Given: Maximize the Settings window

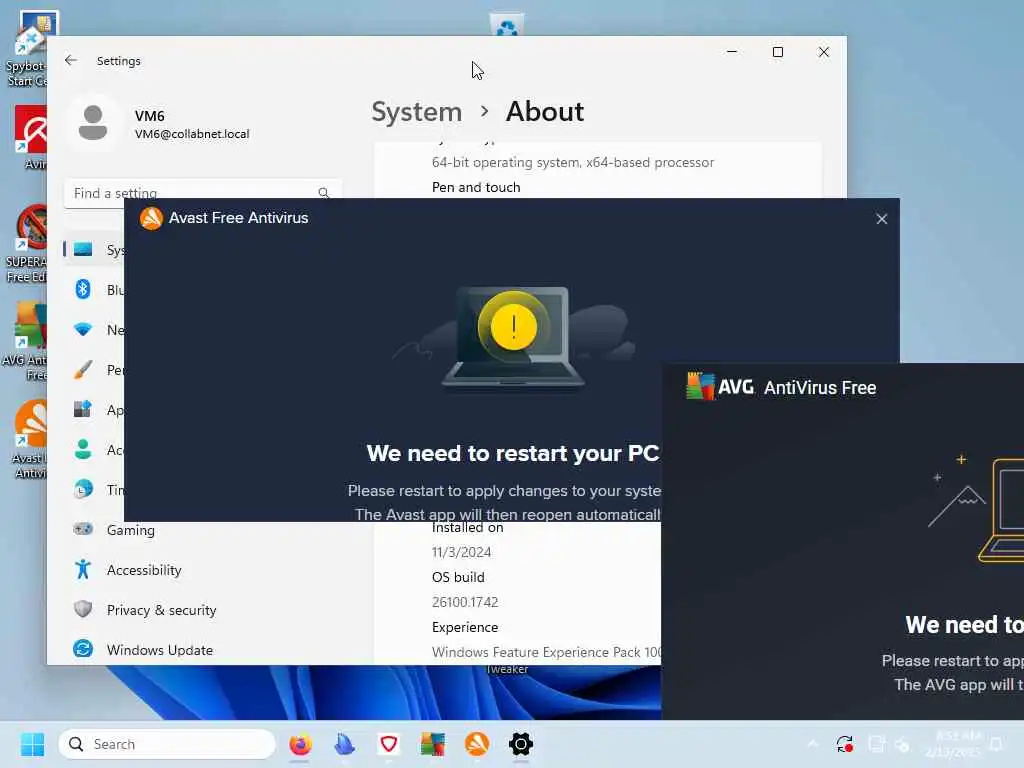Looking at the screenshot, I should (778, 52).
